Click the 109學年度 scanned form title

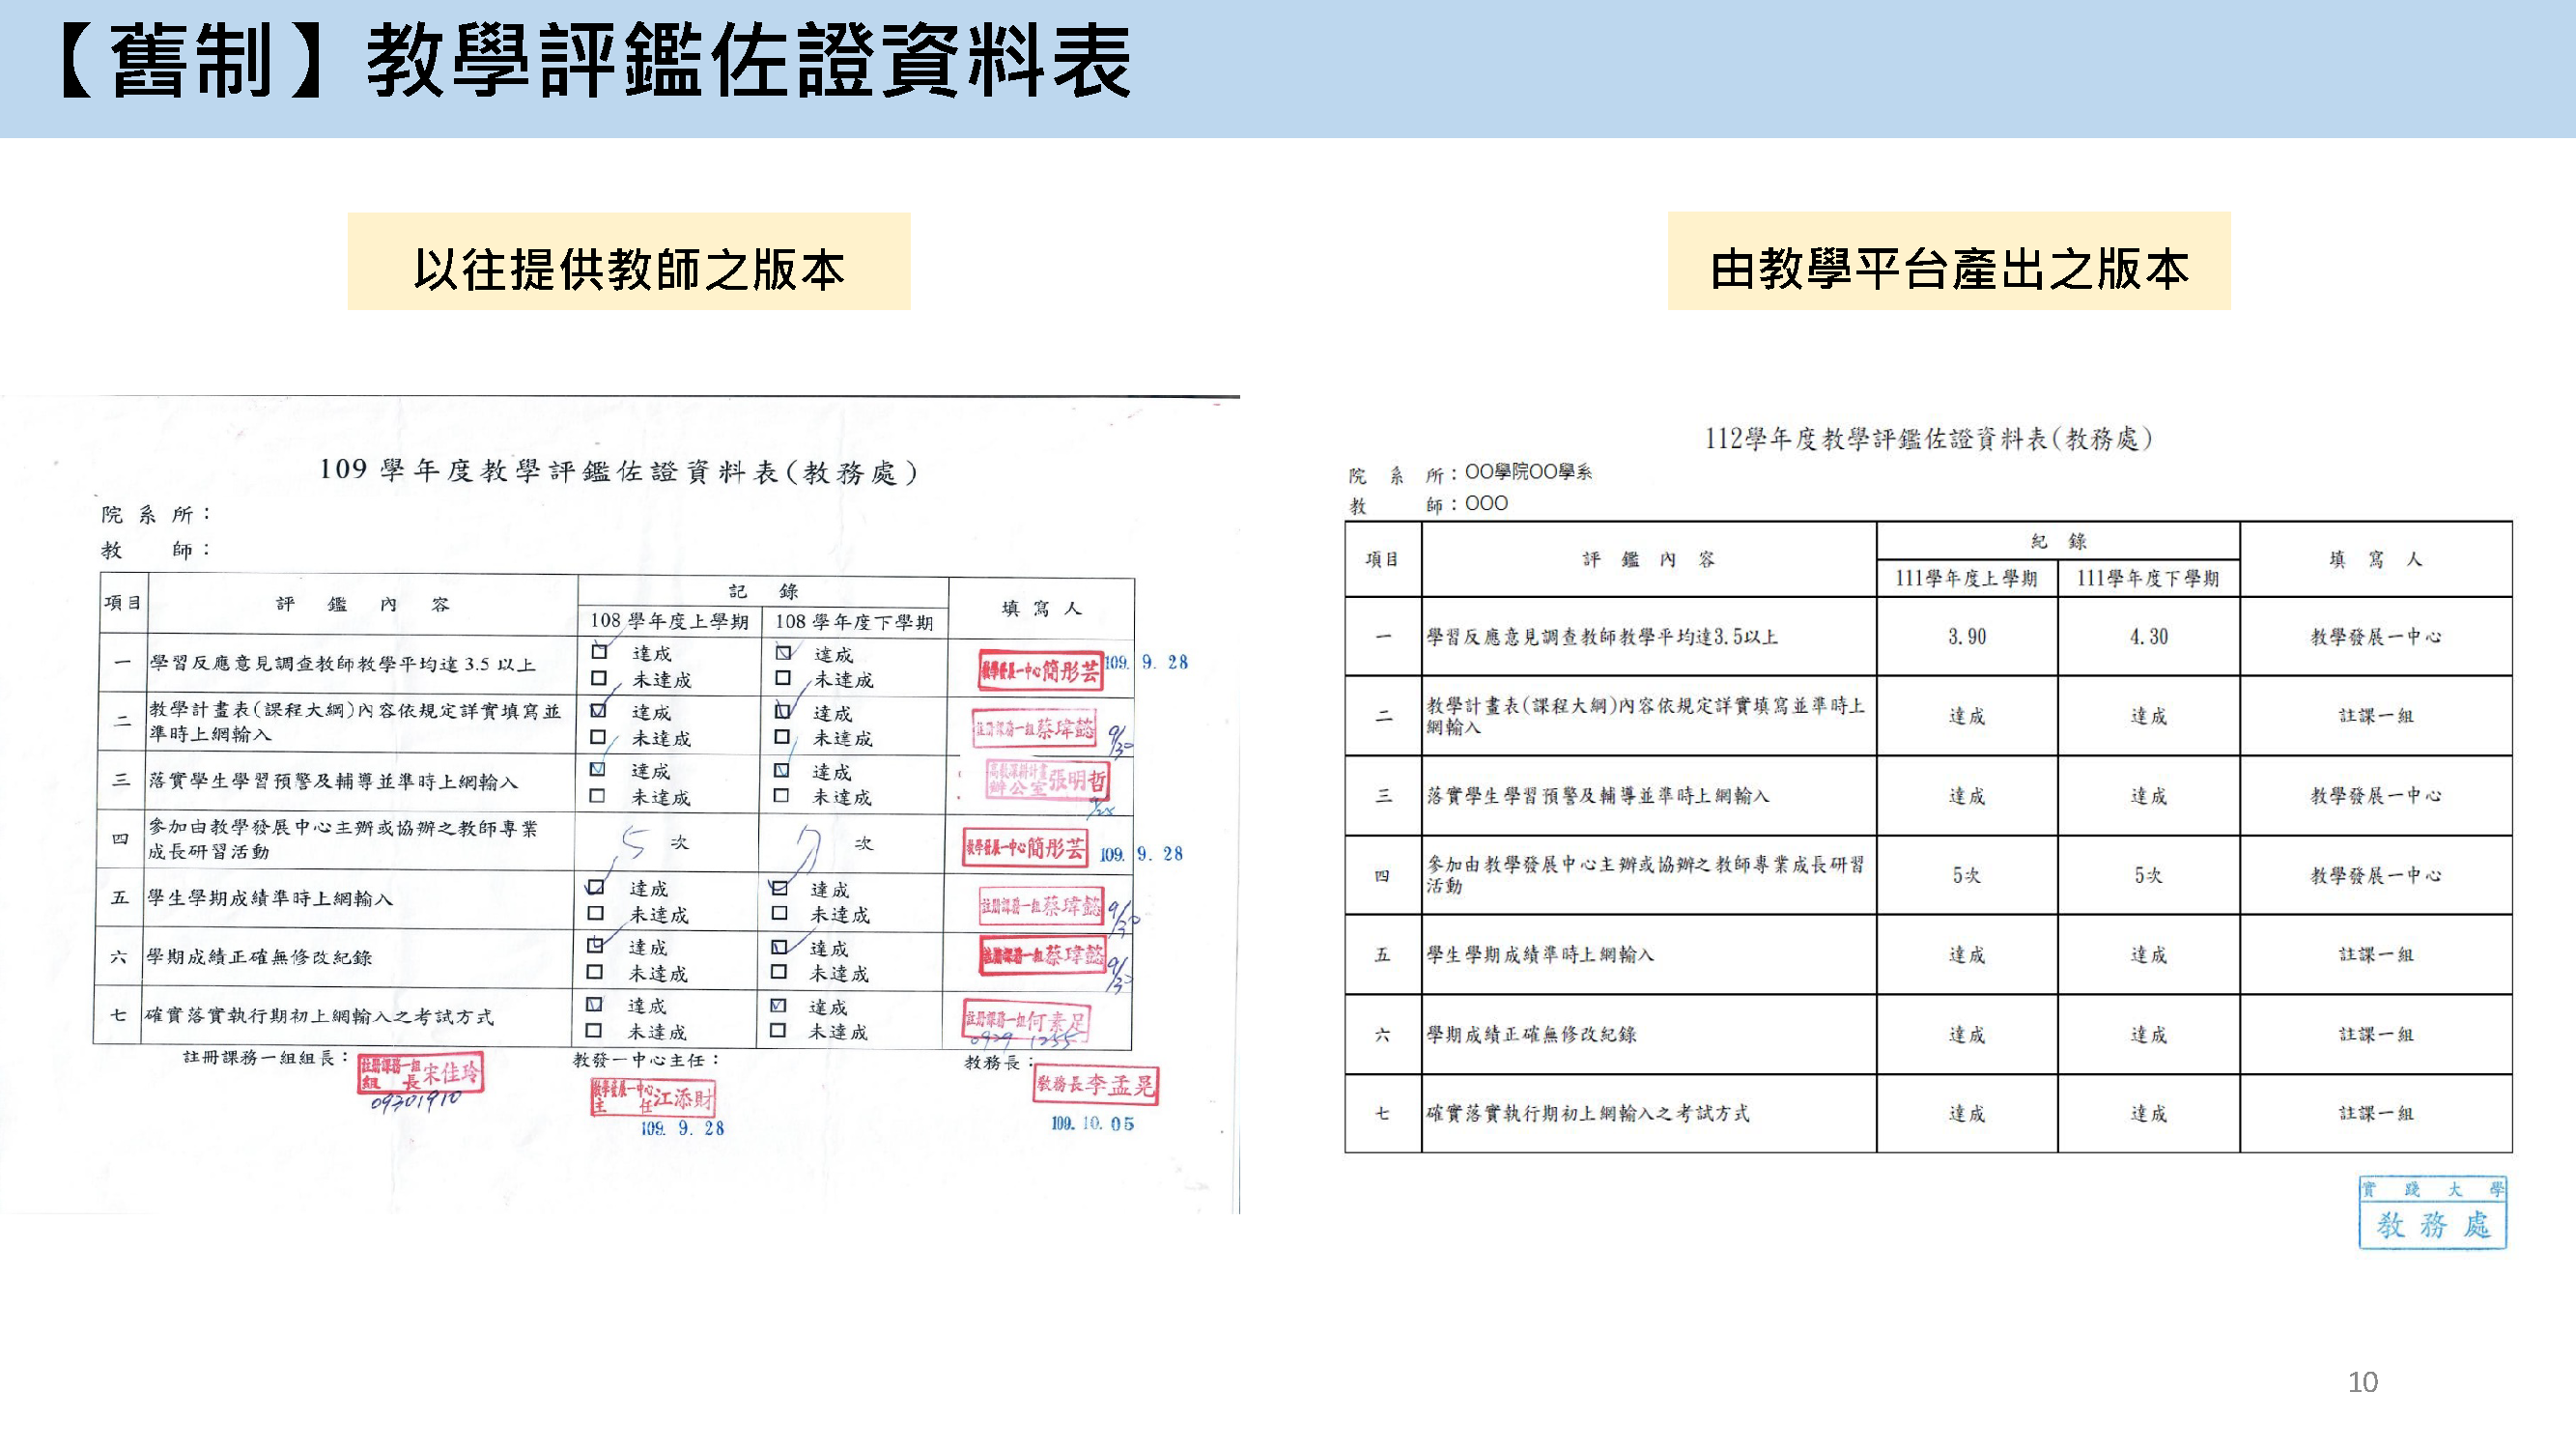tap(618, 471)
